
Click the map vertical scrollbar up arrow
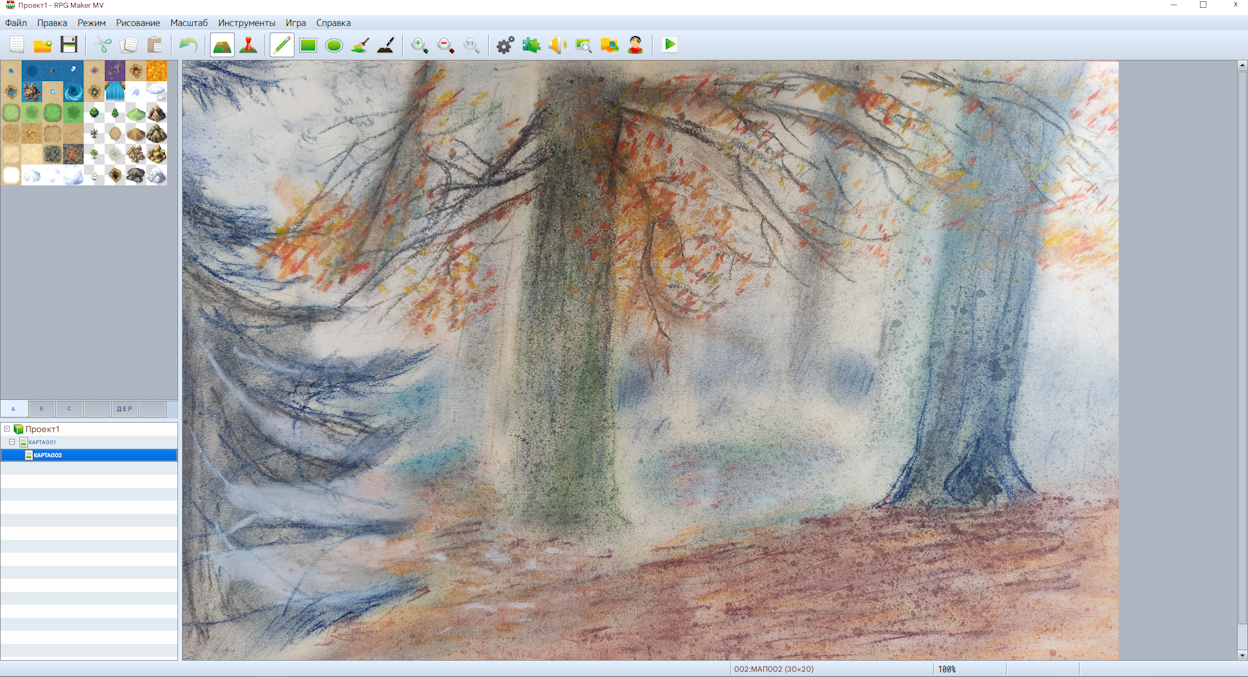pos(1242,66)
